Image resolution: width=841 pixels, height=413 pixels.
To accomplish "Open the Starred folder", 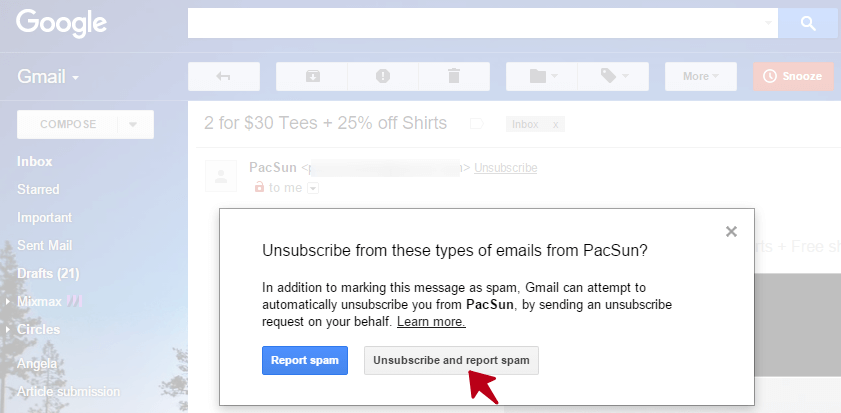I will (x=38, y=189).
